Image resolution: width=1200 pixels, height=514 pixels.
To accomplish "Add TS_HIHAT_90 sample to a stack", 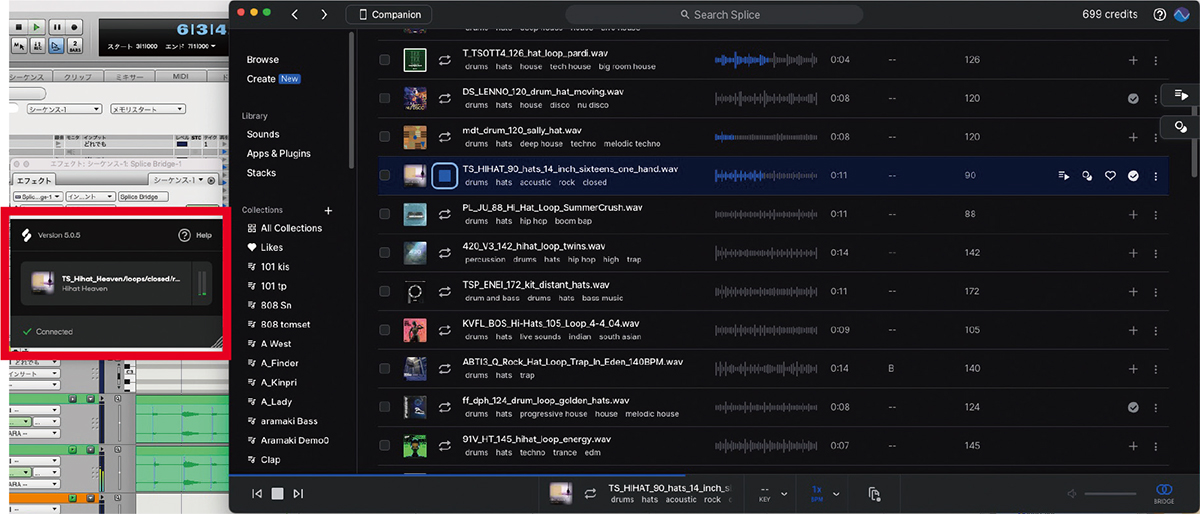I will [1064, 176].
